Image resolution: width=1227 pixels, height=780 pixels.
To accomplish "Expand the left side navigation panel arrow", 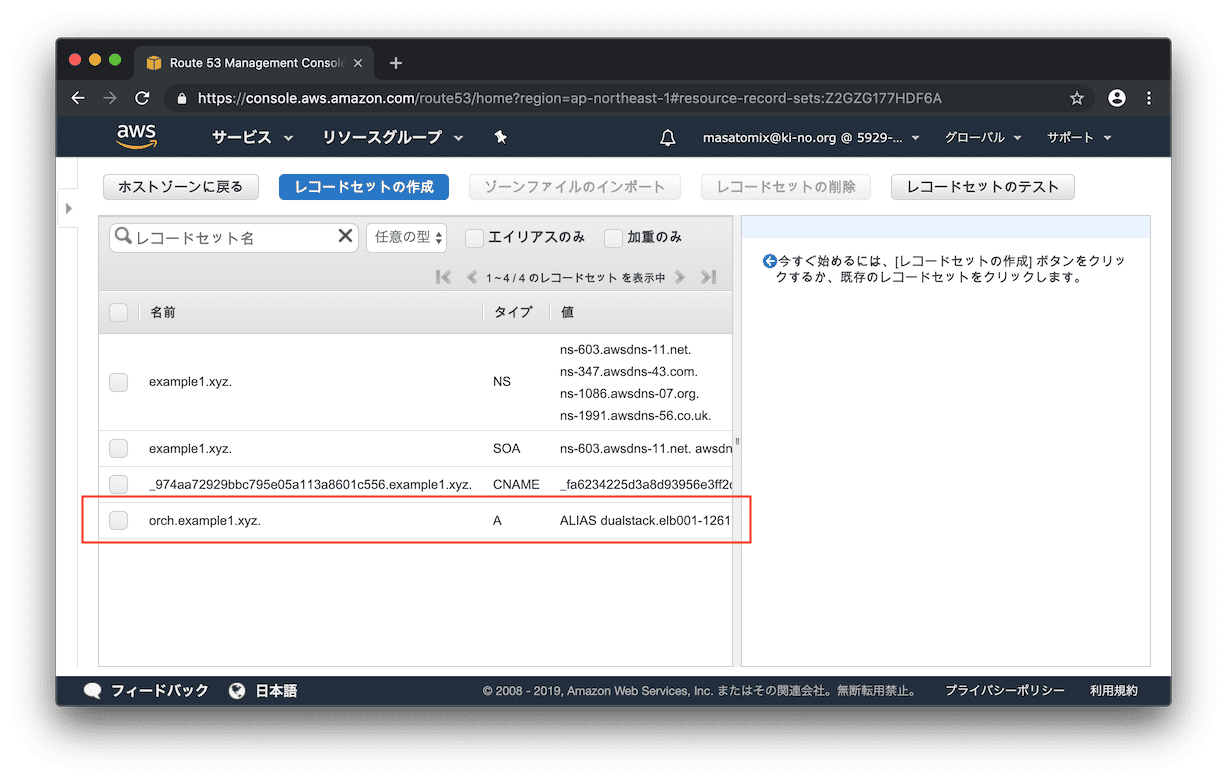I will 68,208.
